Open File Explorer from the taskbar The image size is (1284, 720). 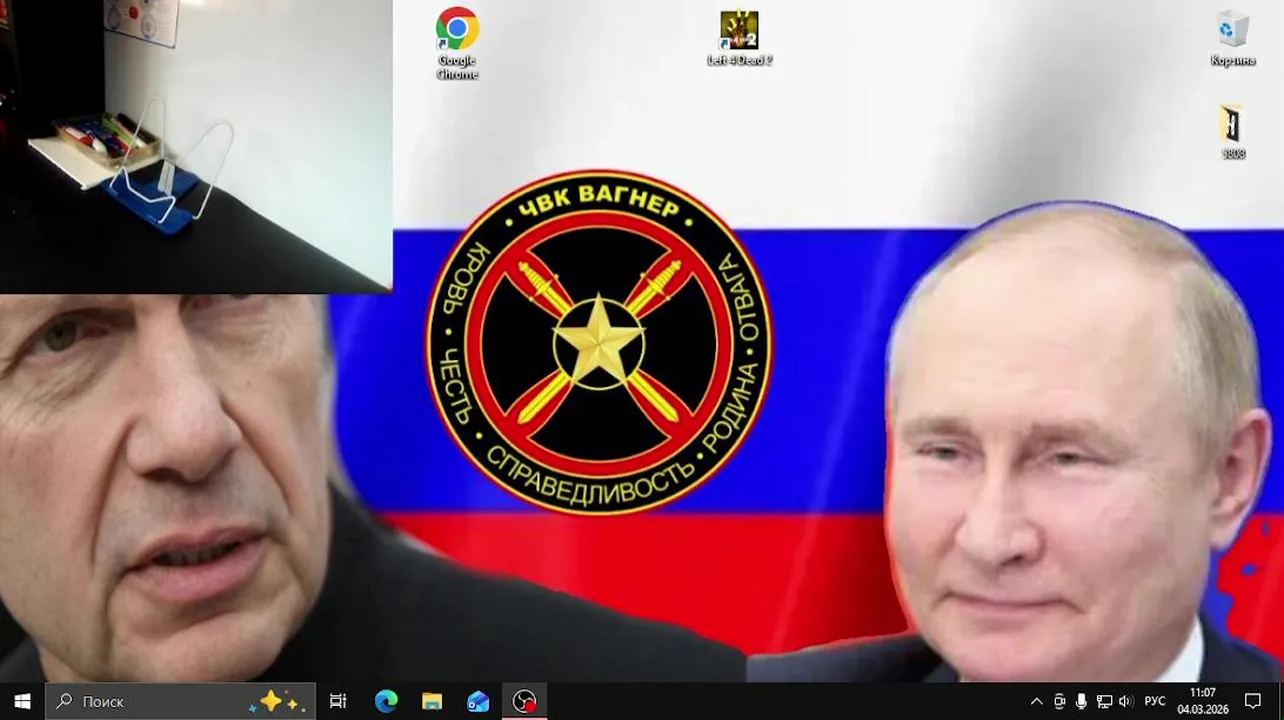[432, 701]
